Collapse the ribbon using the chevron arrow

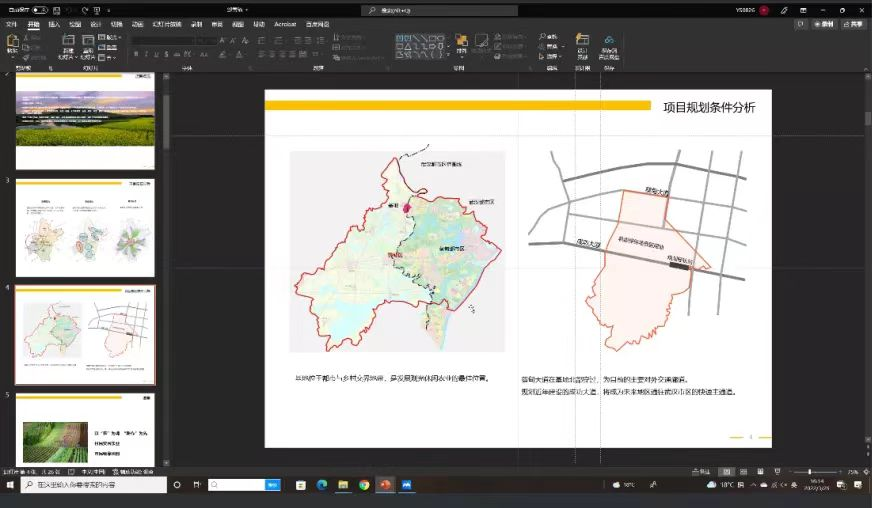[x=864, y=68]
